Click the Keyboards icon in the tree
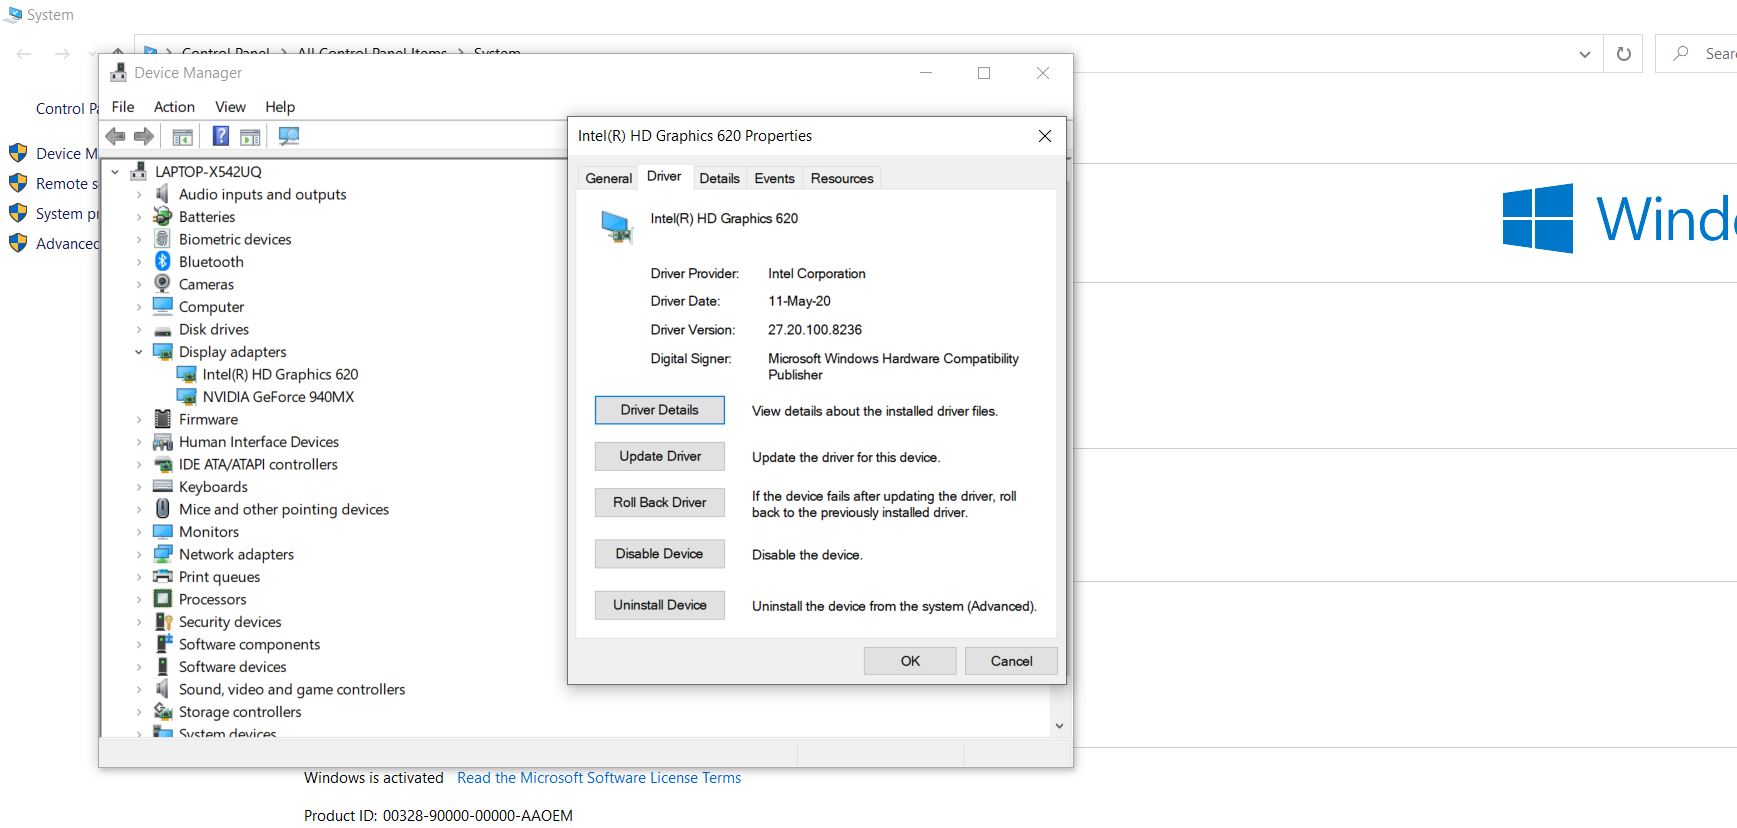 point(162,486)
